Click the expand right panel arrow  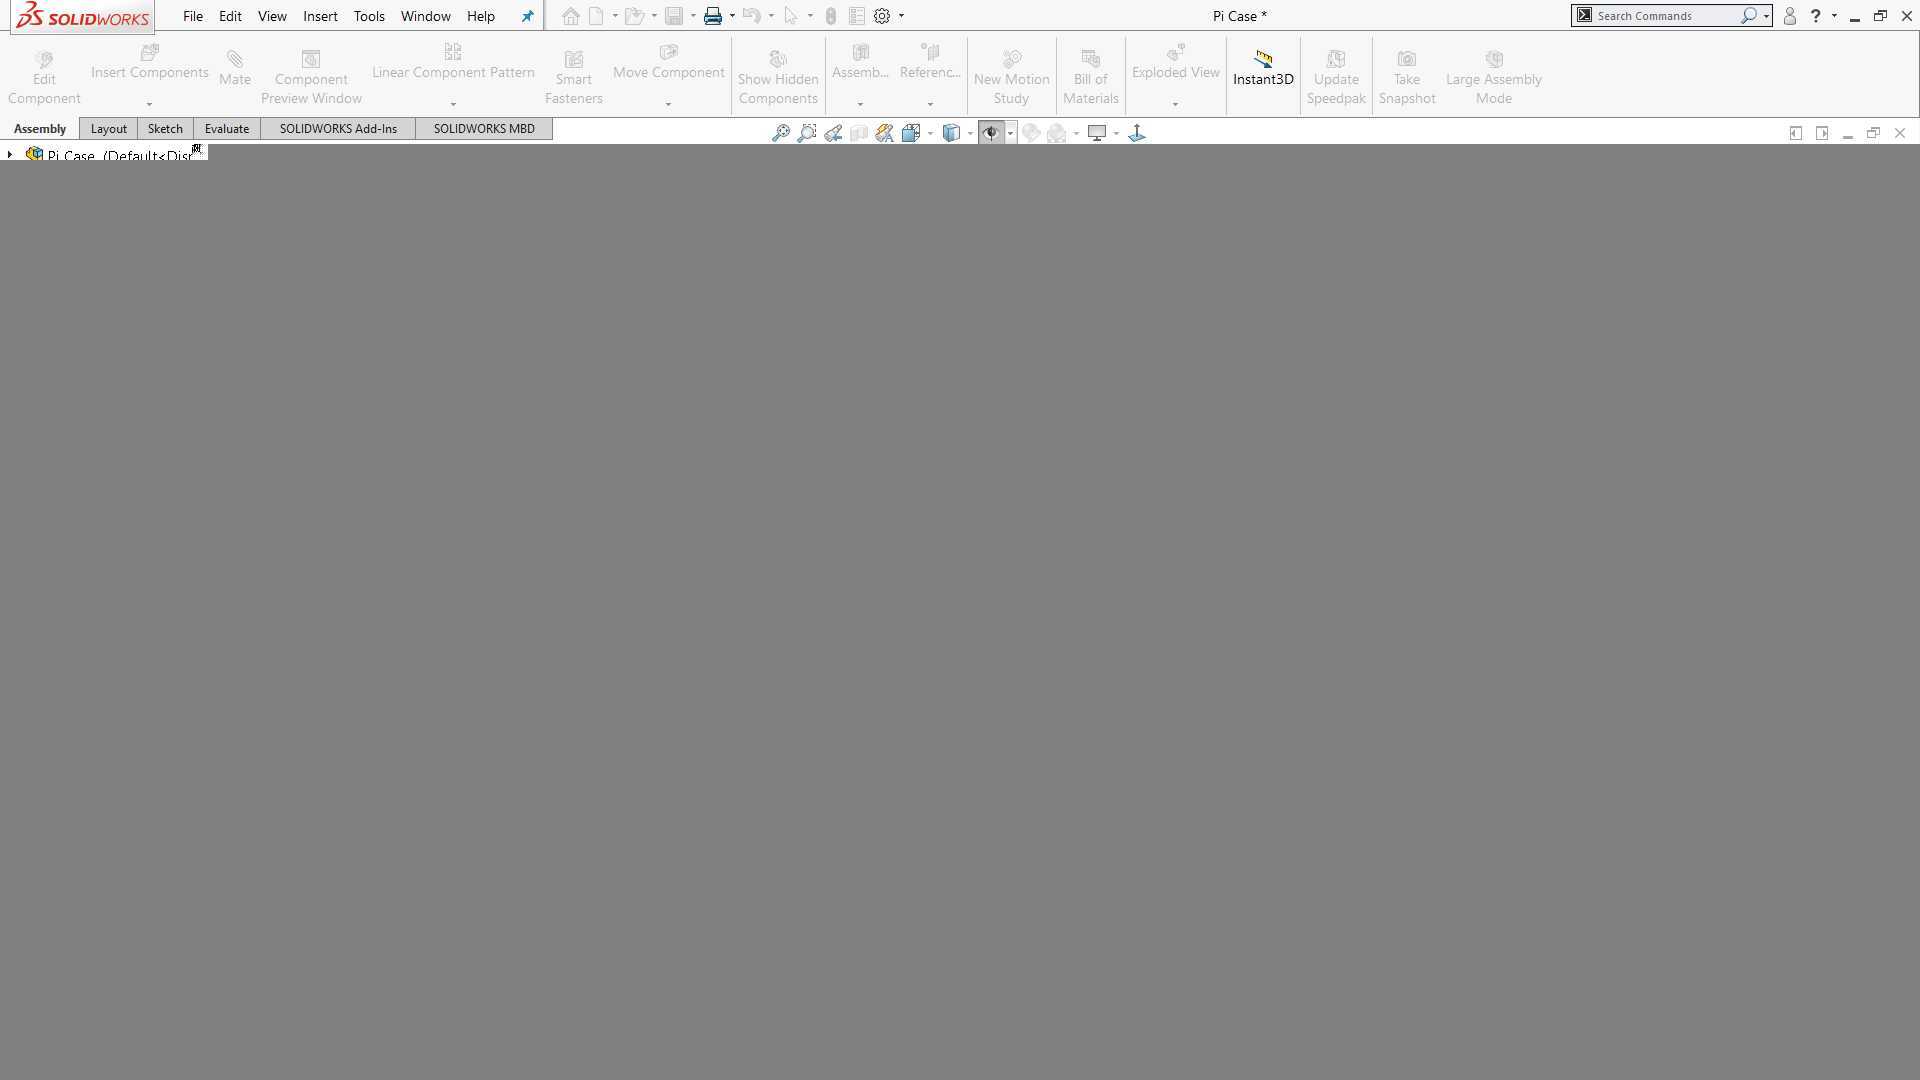1822,133
